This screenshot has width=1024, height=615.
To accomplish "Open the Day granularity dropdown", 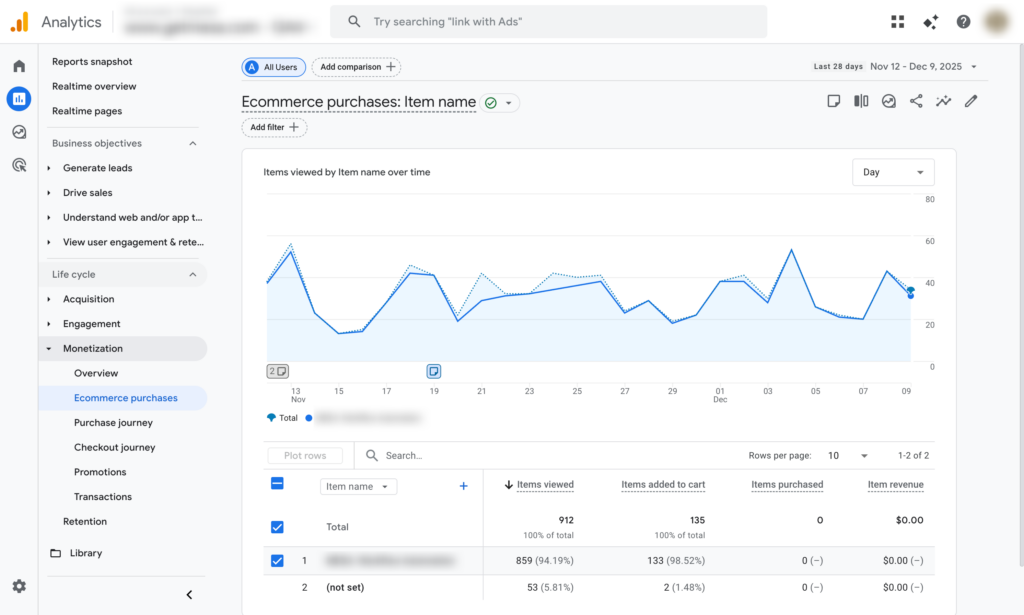I will (x=893, y=172).
